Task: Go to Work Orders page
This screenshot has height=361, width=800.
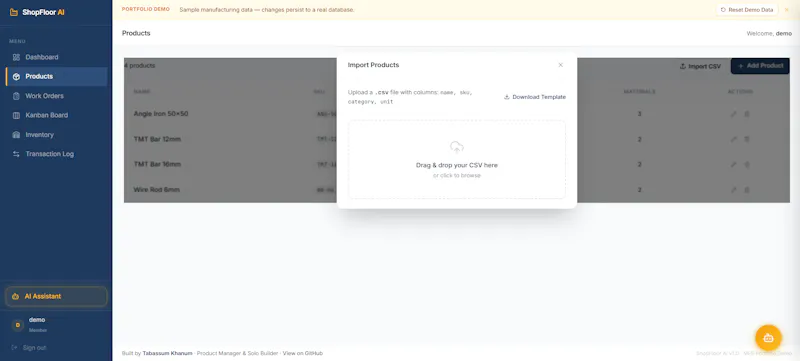Action: tap(56, 96)
